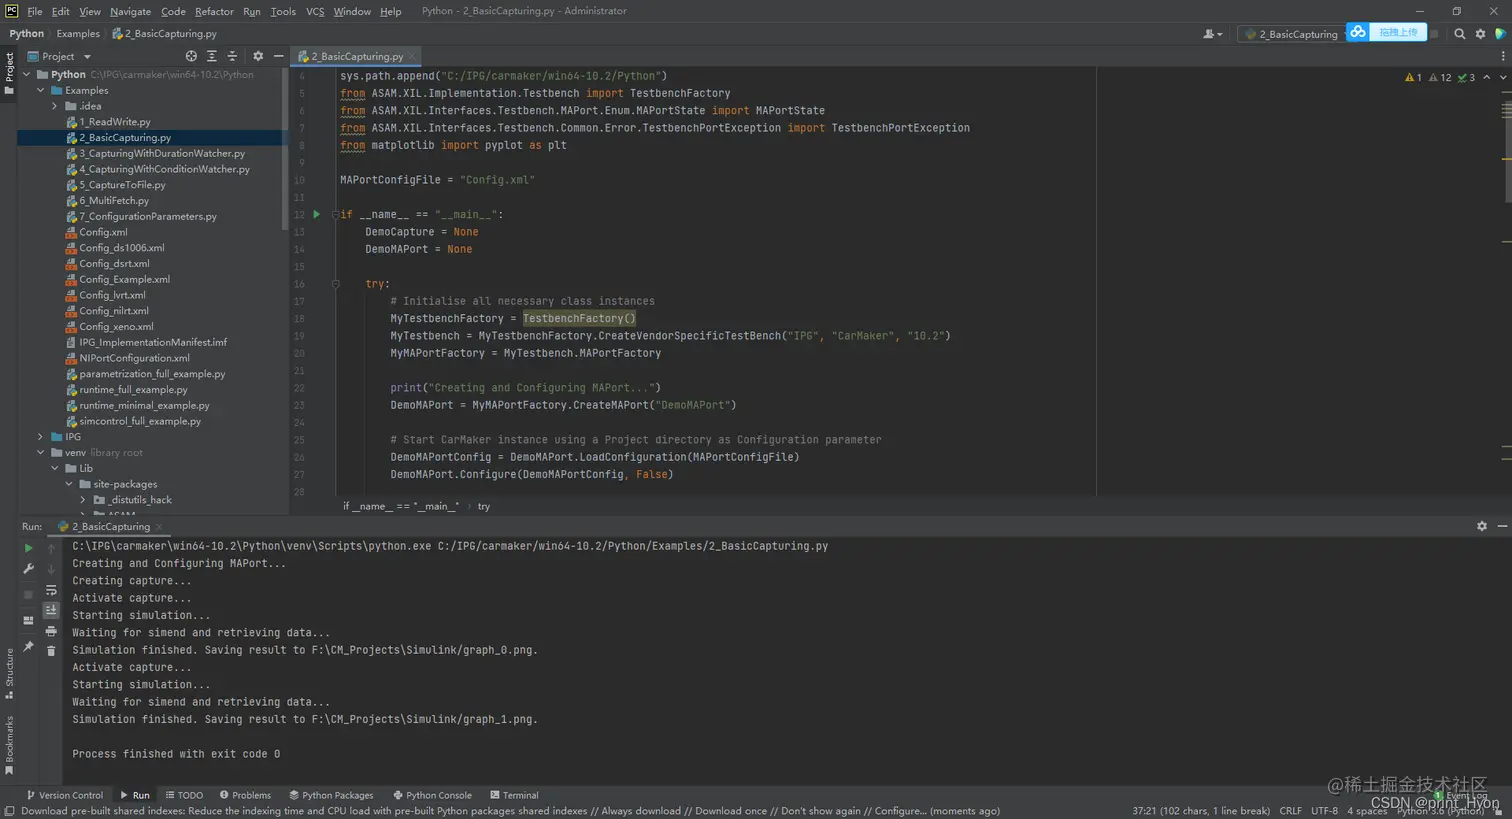Open the Problems tool window
Screen dimensions: 1512x819
[x=246, y=795]
